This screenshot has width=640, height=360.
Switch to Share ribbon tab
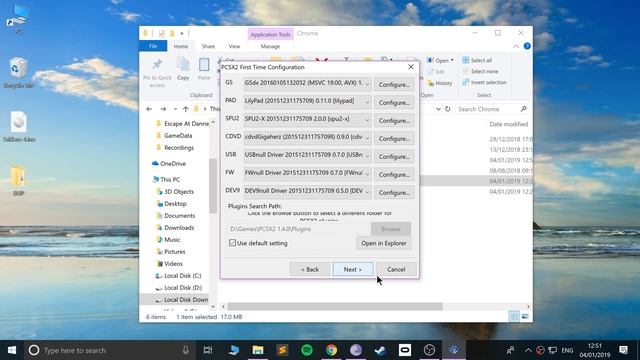(208, 46)
